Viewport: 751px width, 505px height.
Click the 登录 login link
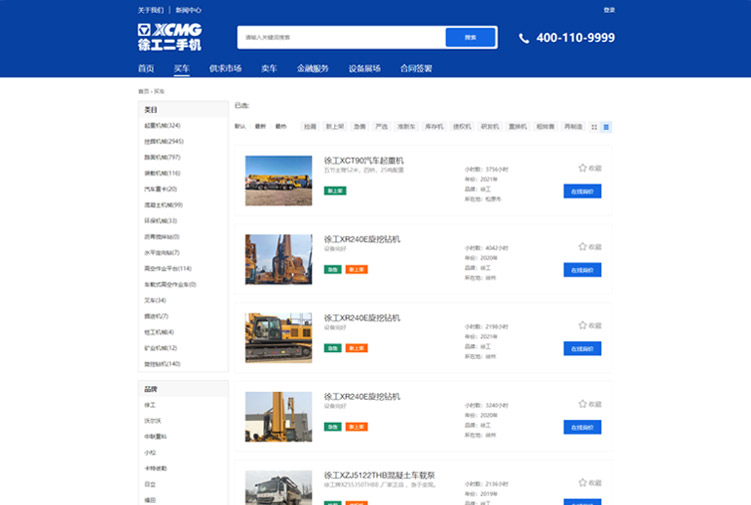pyautogui.click(x=609, y=10)
